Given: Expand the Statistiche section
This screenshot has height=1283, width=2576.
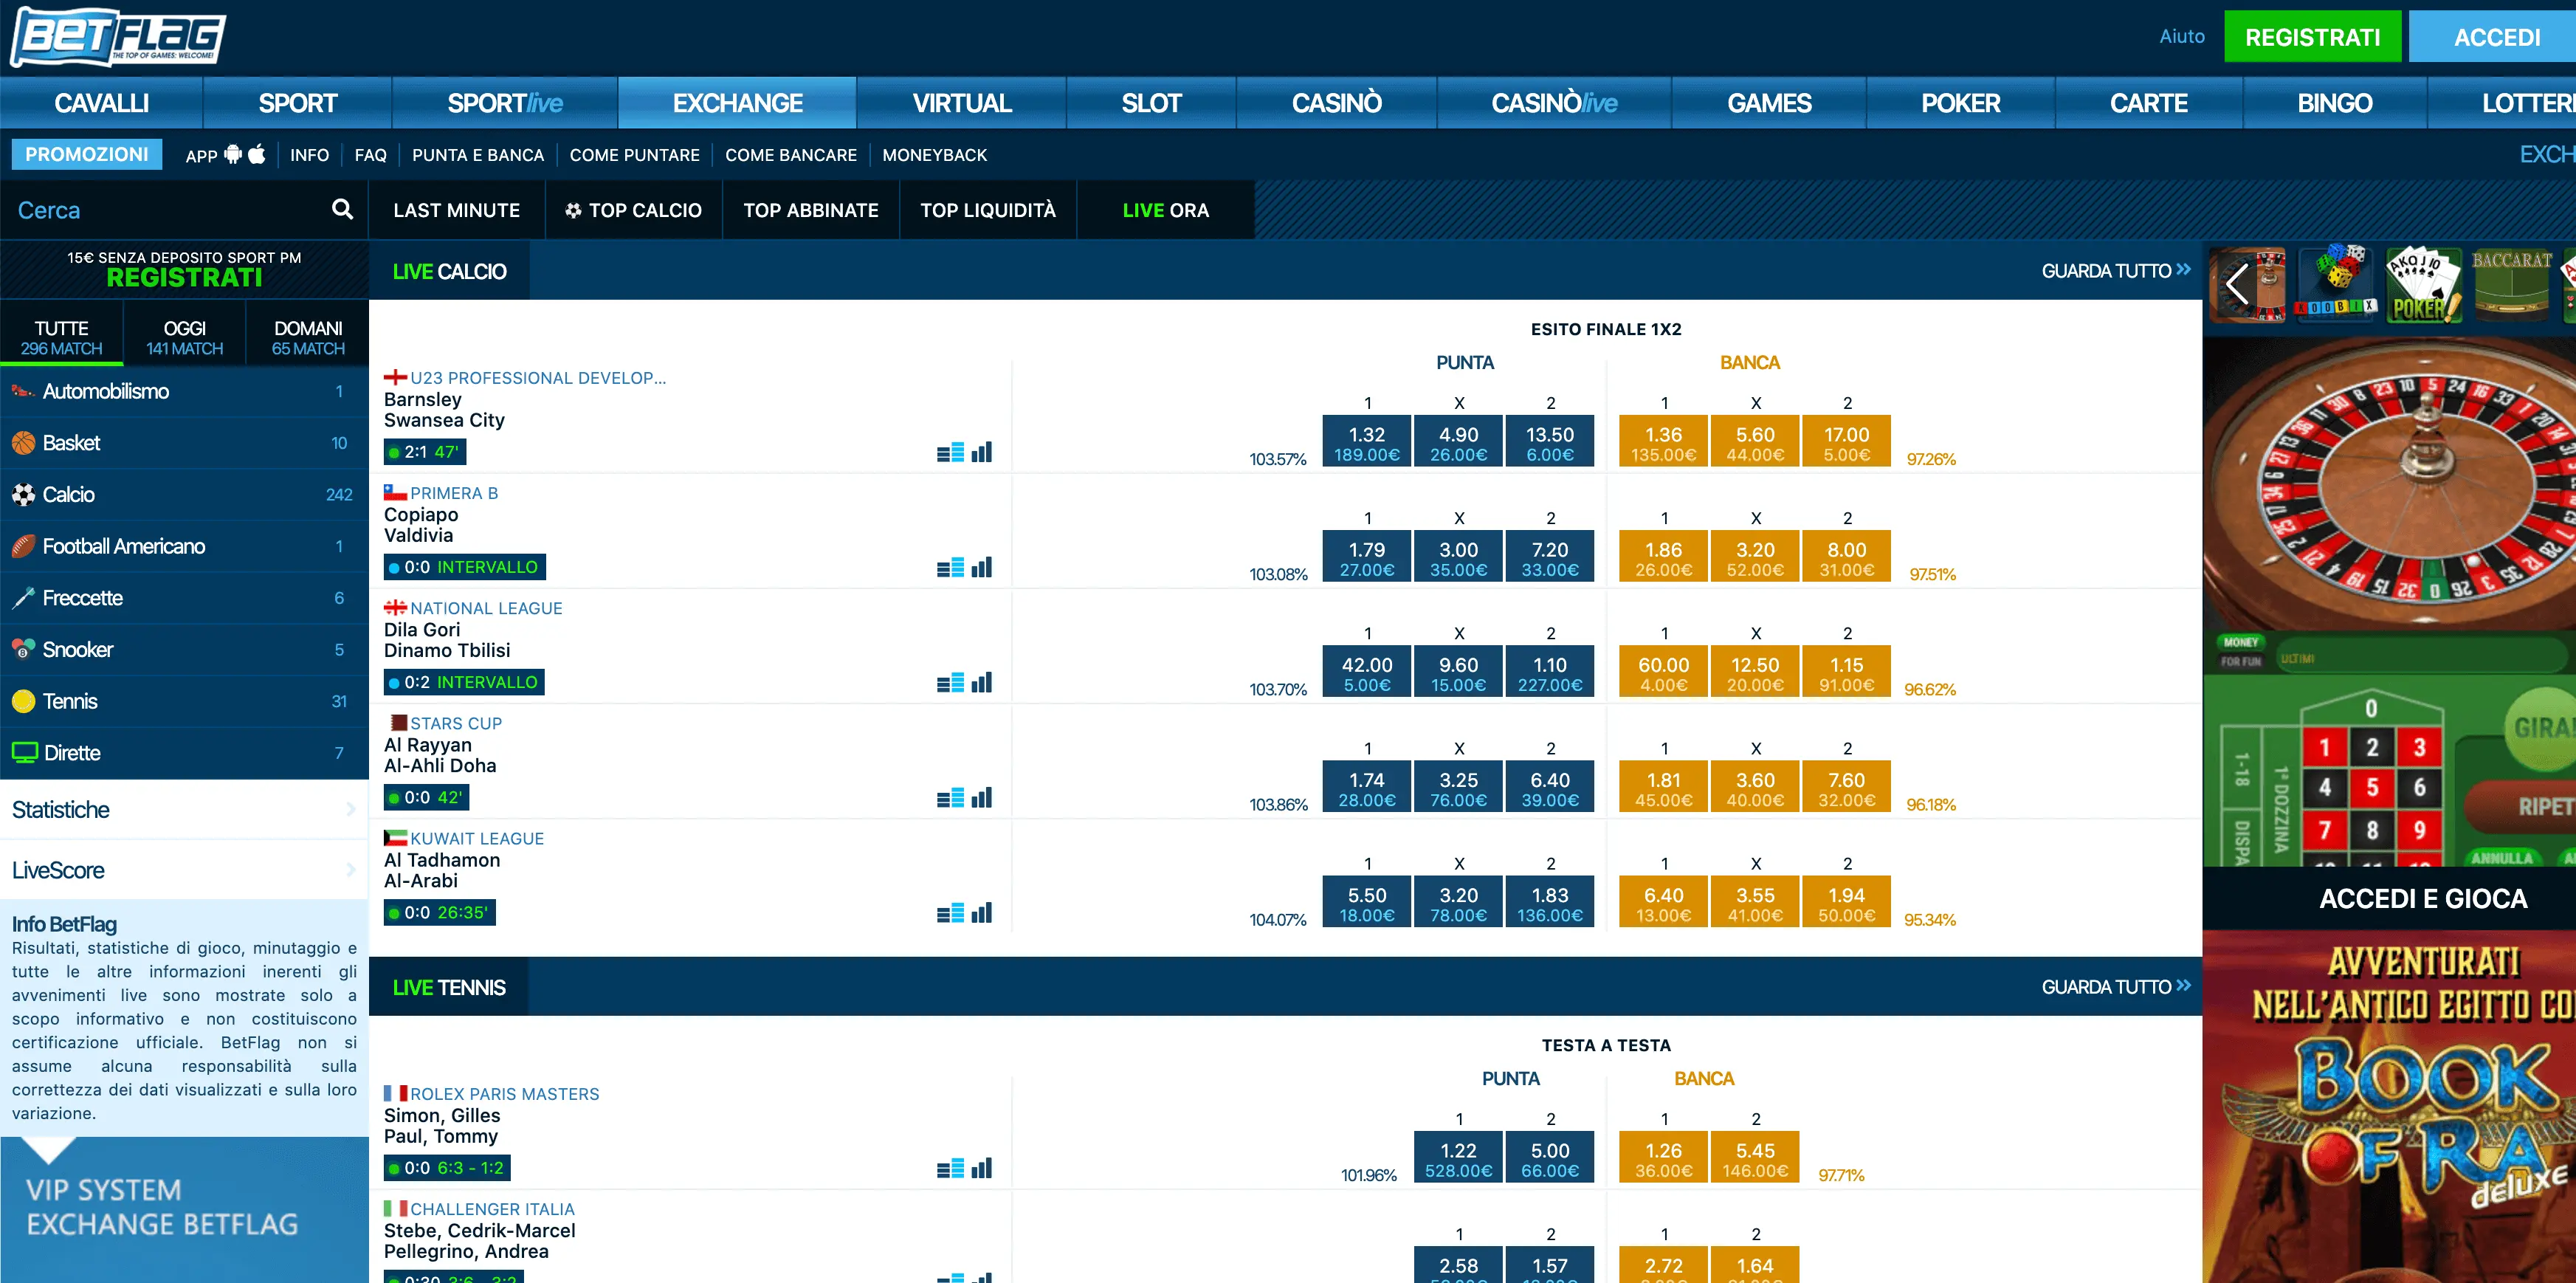Looking at the screenshot, I should tap(184, 809).
